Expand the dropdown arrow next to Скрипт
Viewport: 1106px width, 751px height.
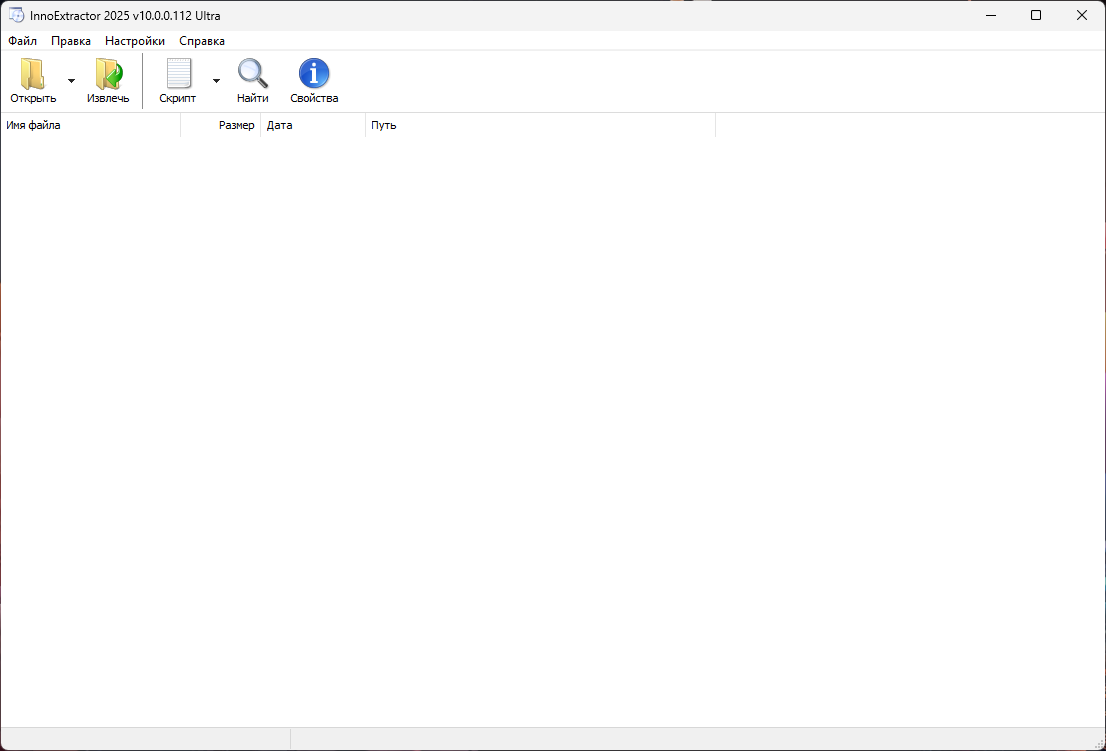[217, 80]
